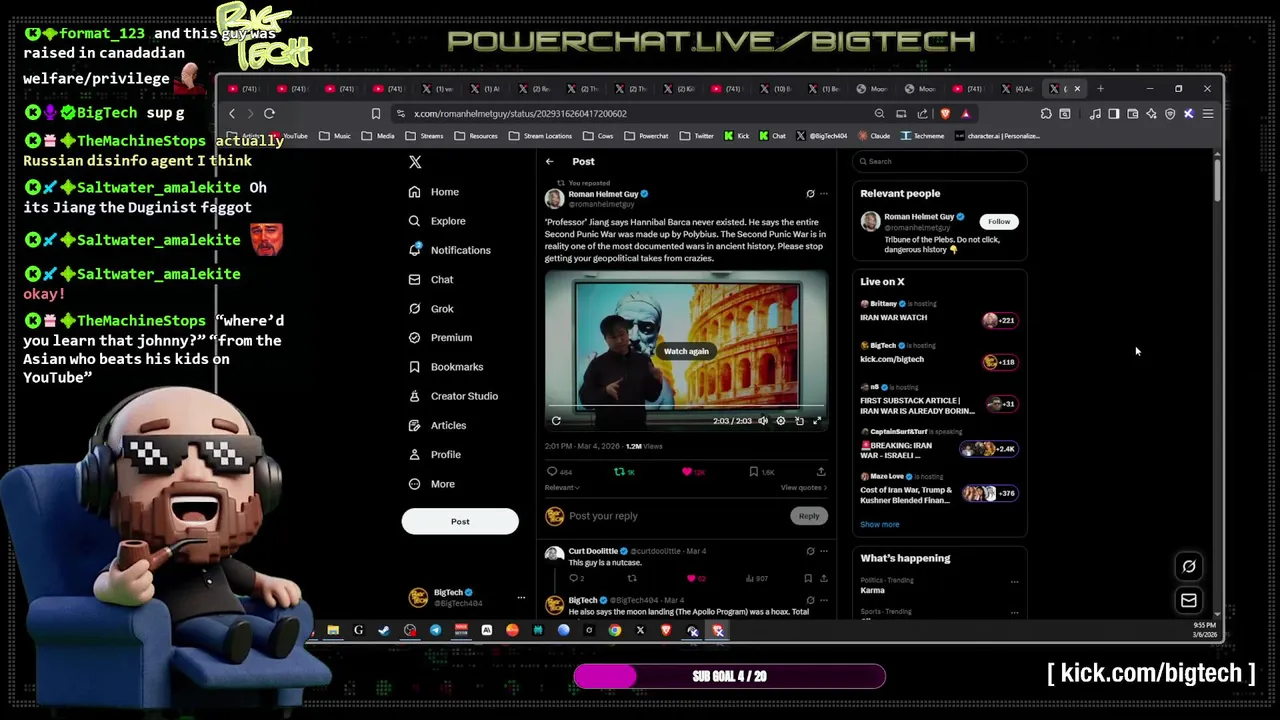Open Brave Shields lion icon
The width and height of the screenshot is (1280, 720).
coord(945,114)
